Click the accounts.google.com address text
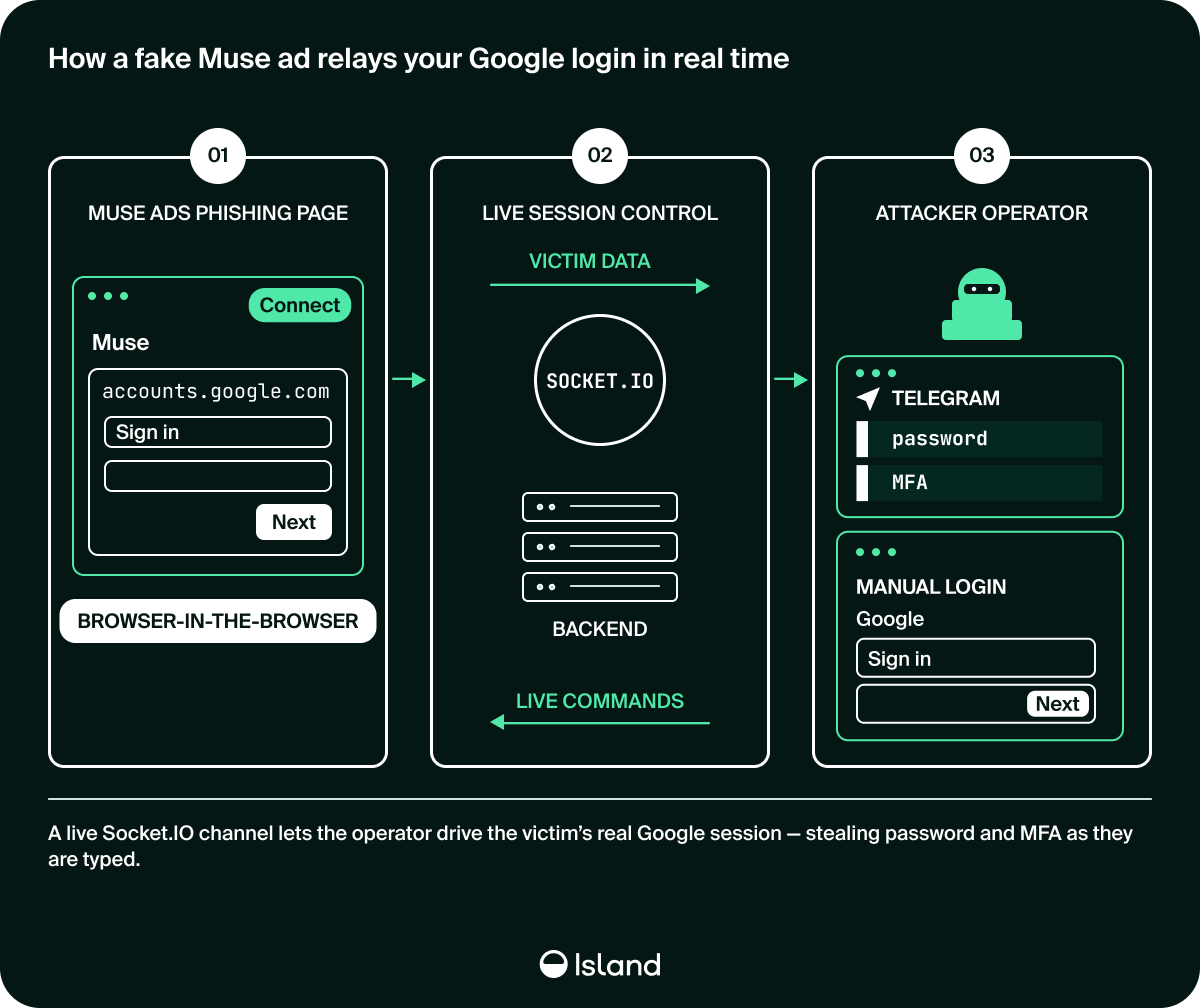 (x=216, y=391)
